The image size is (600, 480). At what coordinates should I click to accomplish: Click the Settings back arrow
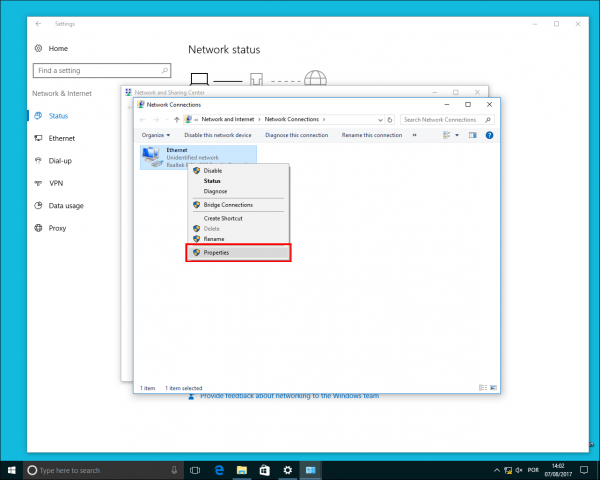coord(38,24)
